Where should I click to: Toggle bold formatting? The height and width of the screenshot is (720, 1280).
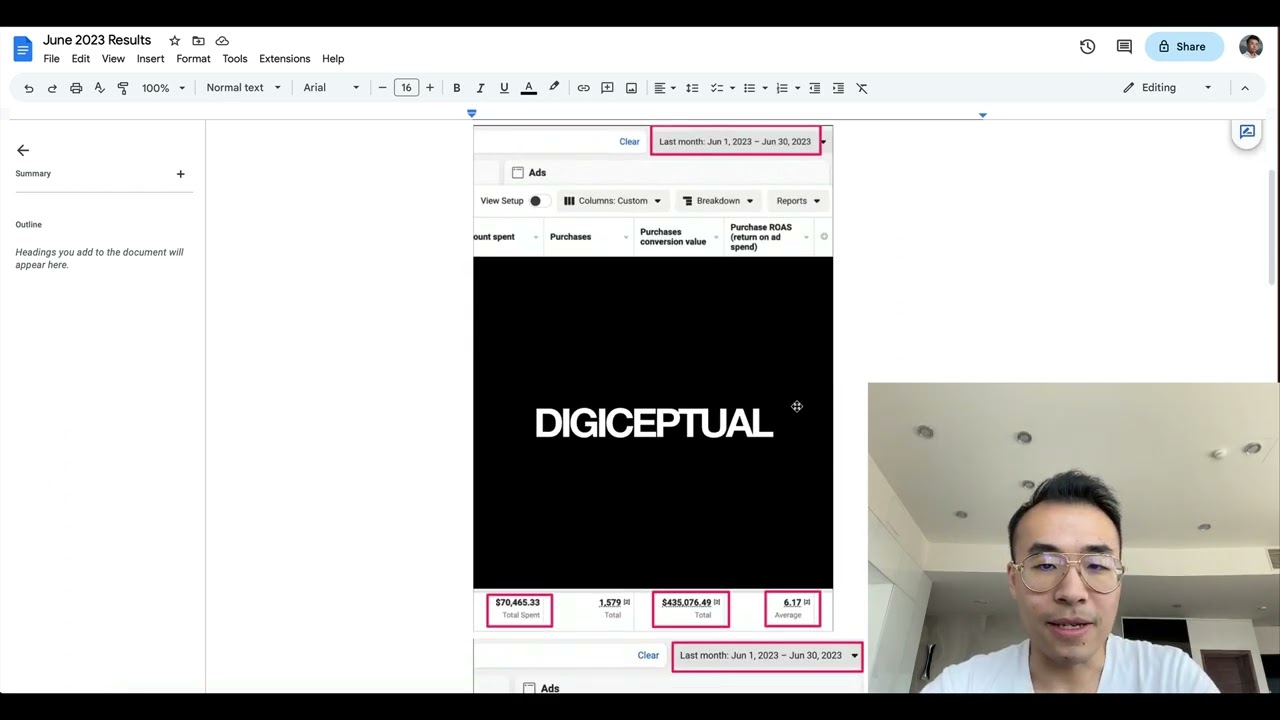pos(456,88)
